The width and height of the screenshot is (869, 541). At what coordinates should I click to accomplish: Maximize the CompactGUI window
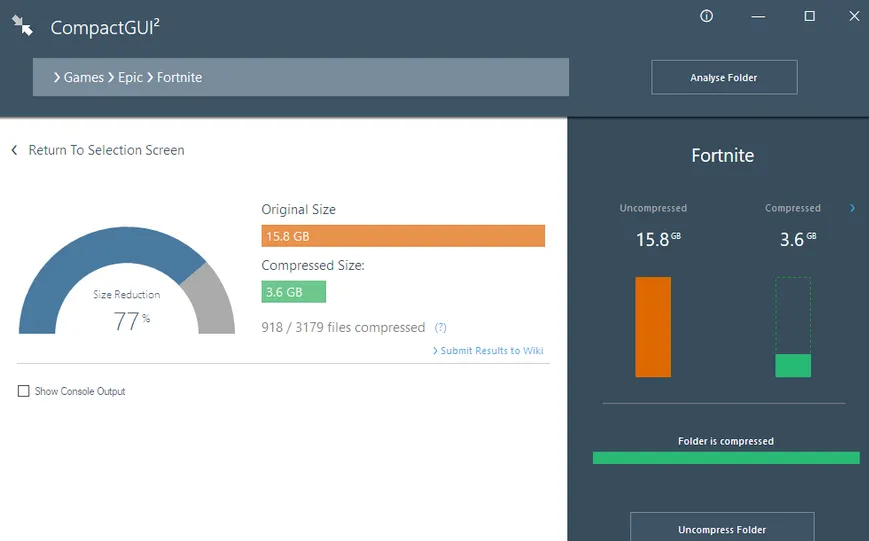tap(809, 16)
